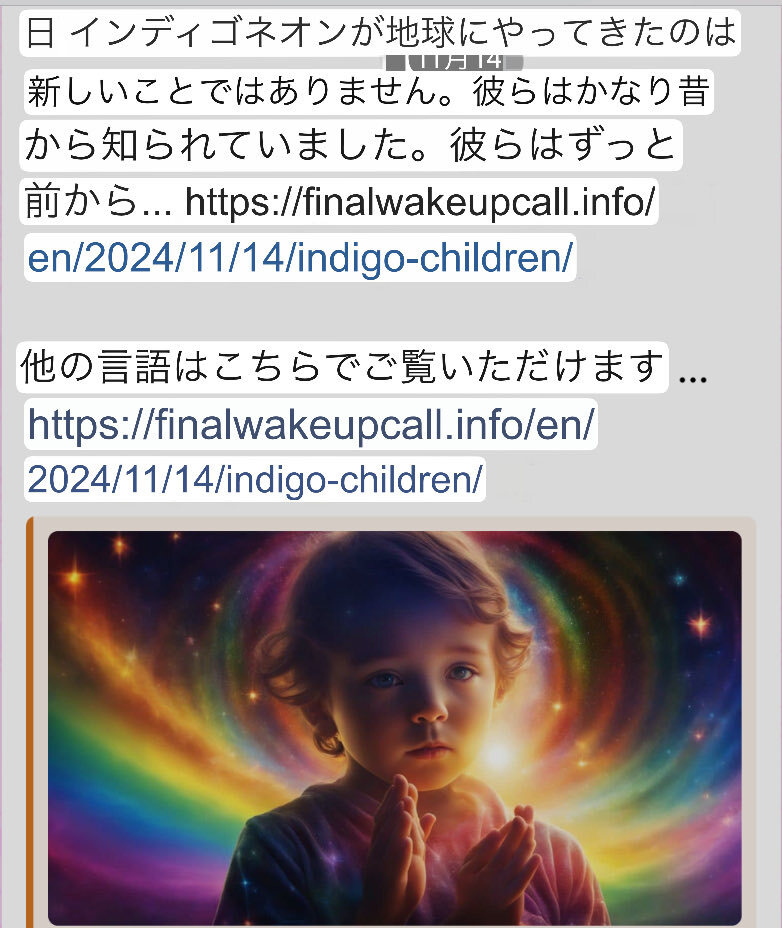
Task: Open the first finalwakeupcall.info link
Action: tap(420, 202)
